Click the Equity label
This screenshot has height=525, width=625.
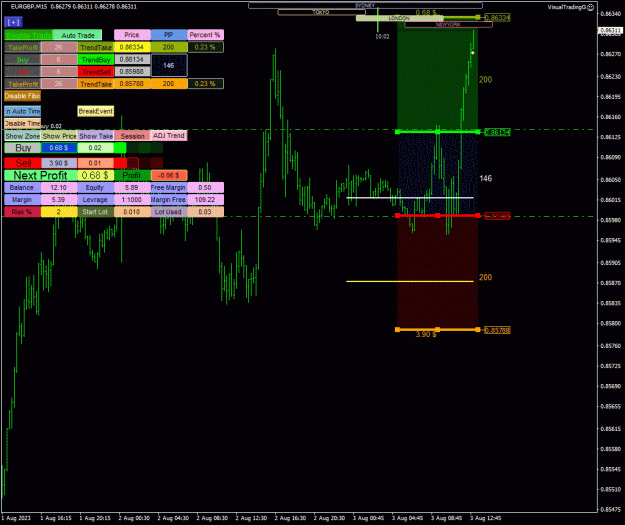pos(96,187)
